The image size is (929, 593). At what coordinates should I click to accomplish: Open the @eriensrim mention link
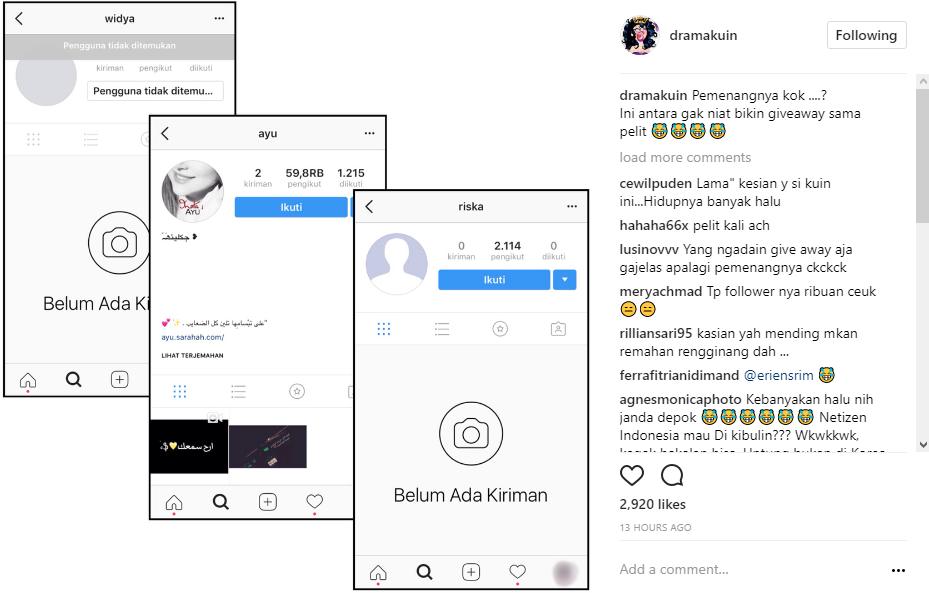click(779, 376)
